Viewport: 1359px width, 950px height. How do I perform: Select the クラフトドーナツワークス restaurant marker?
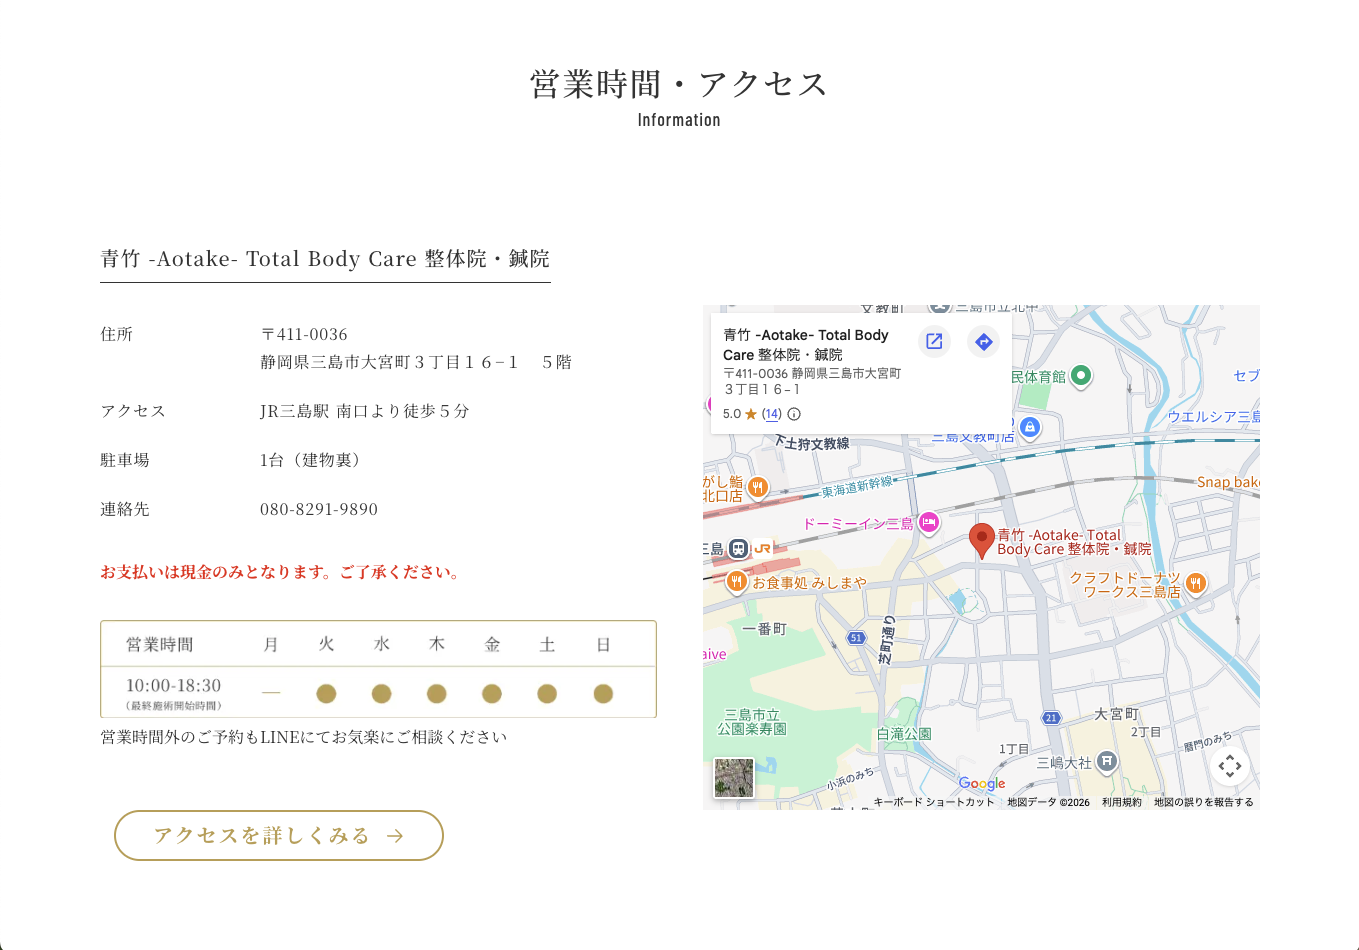click(1195, 583)
